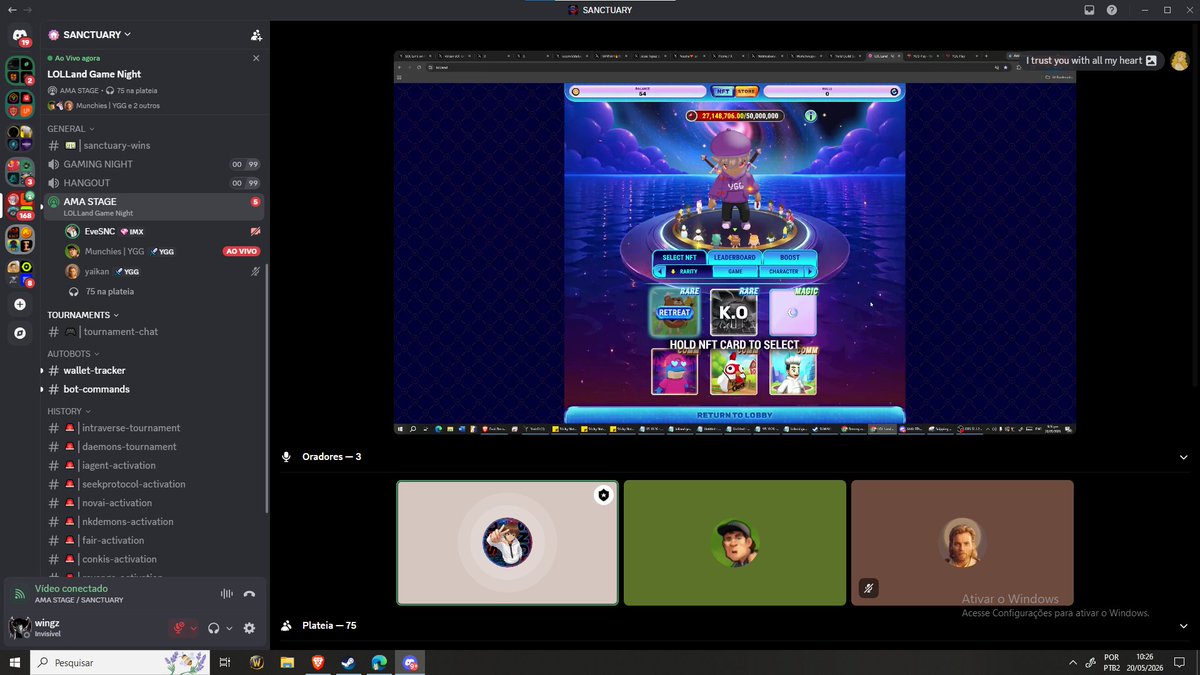Screen dimensions: 1200x675
Task: Select the streaming speaker tile
Action: [x=507, y=542]
